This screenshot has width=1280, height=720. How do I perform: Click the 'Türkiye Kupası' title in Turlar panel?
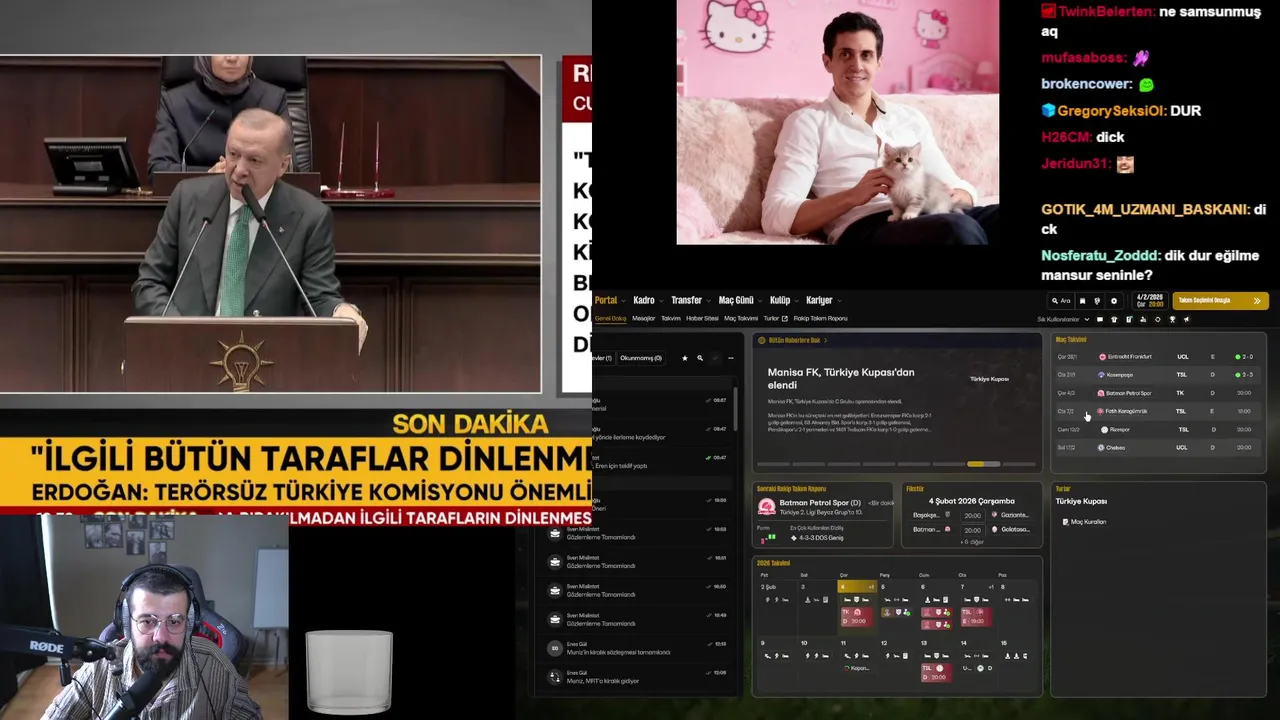[1081, 501]
